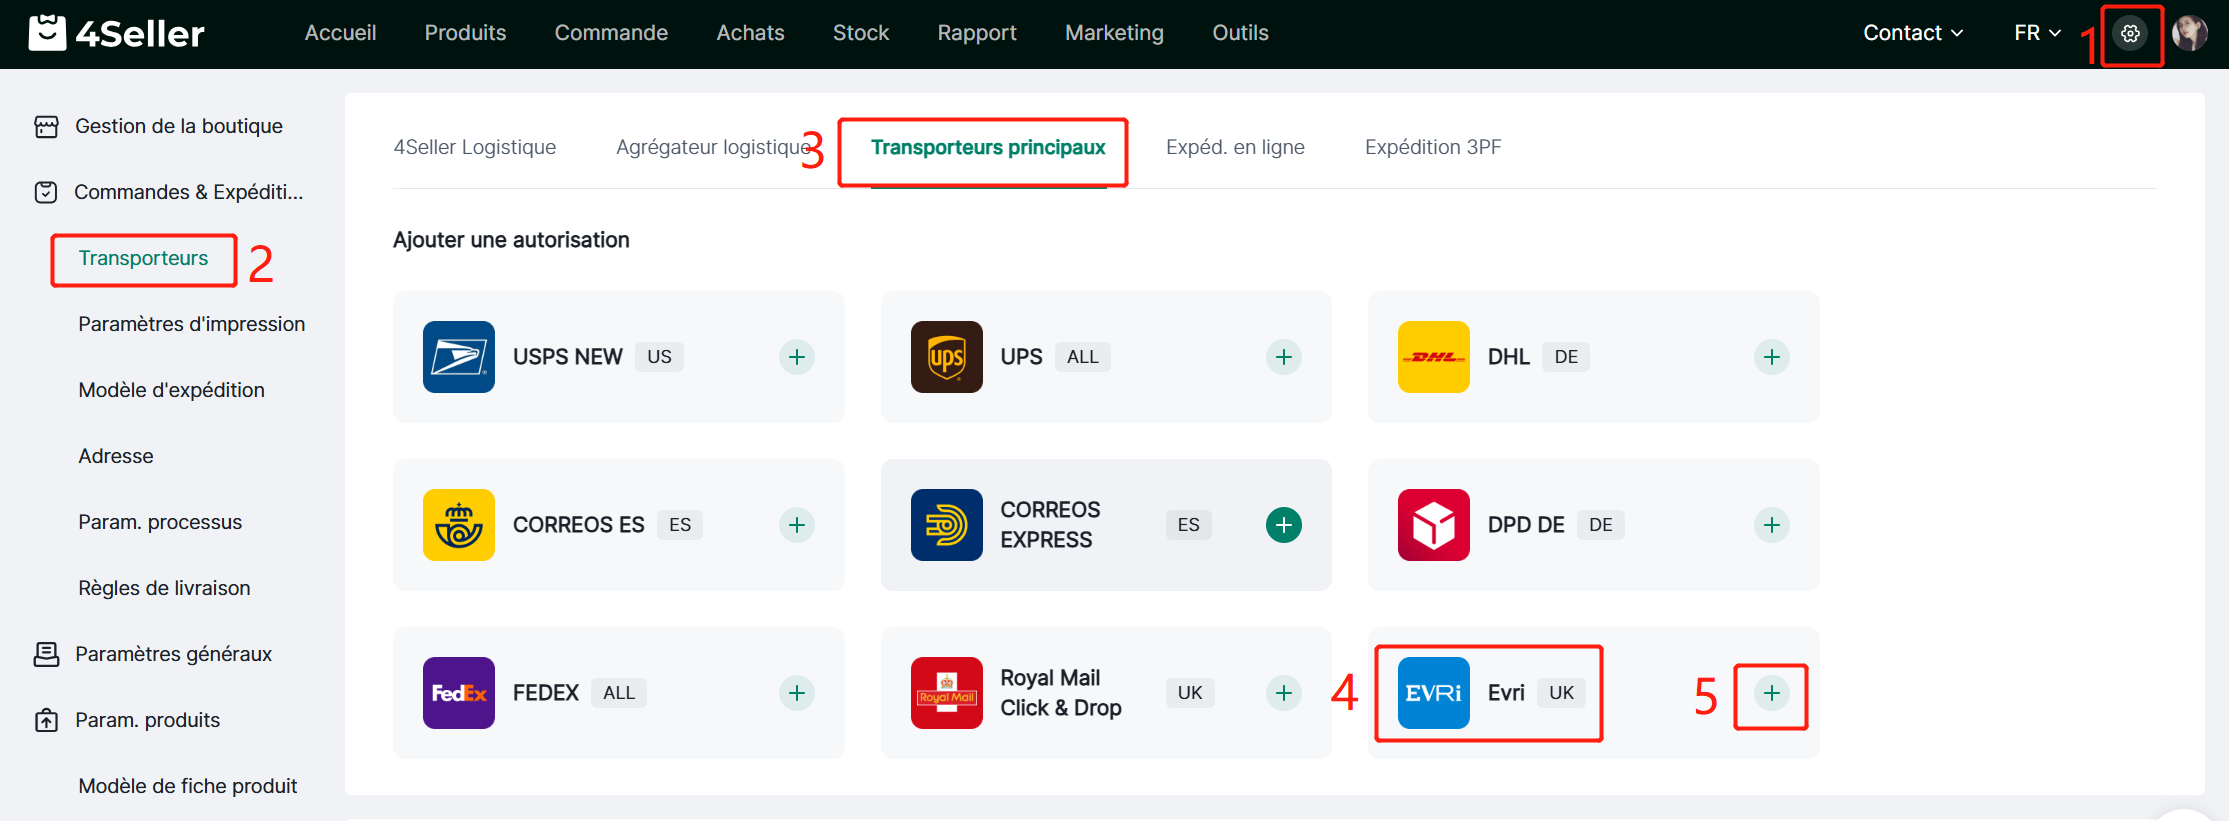Click the DPD DE red cube logo
The height and width of the screenshot is (821, 2229).
[1434, 525]
